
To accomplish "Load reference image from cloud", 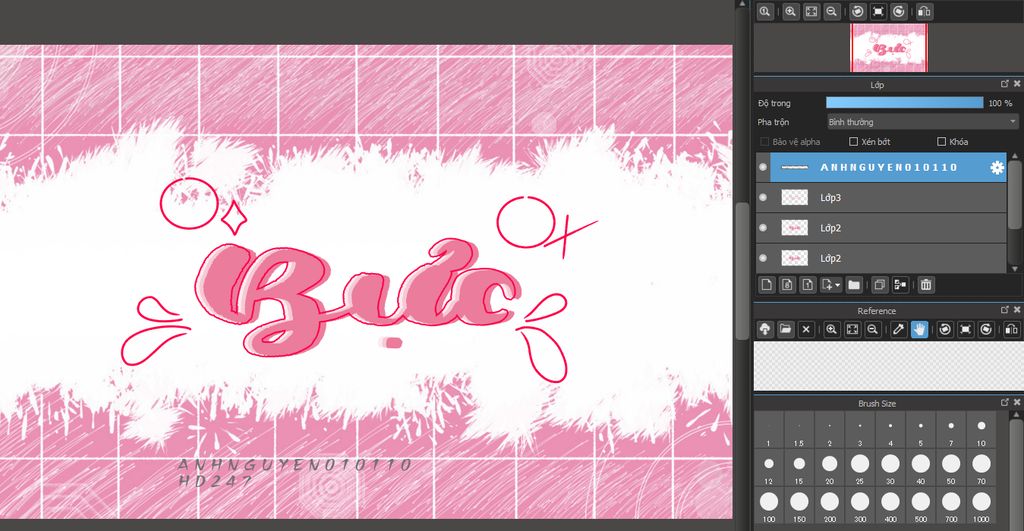I will point(765,329).
